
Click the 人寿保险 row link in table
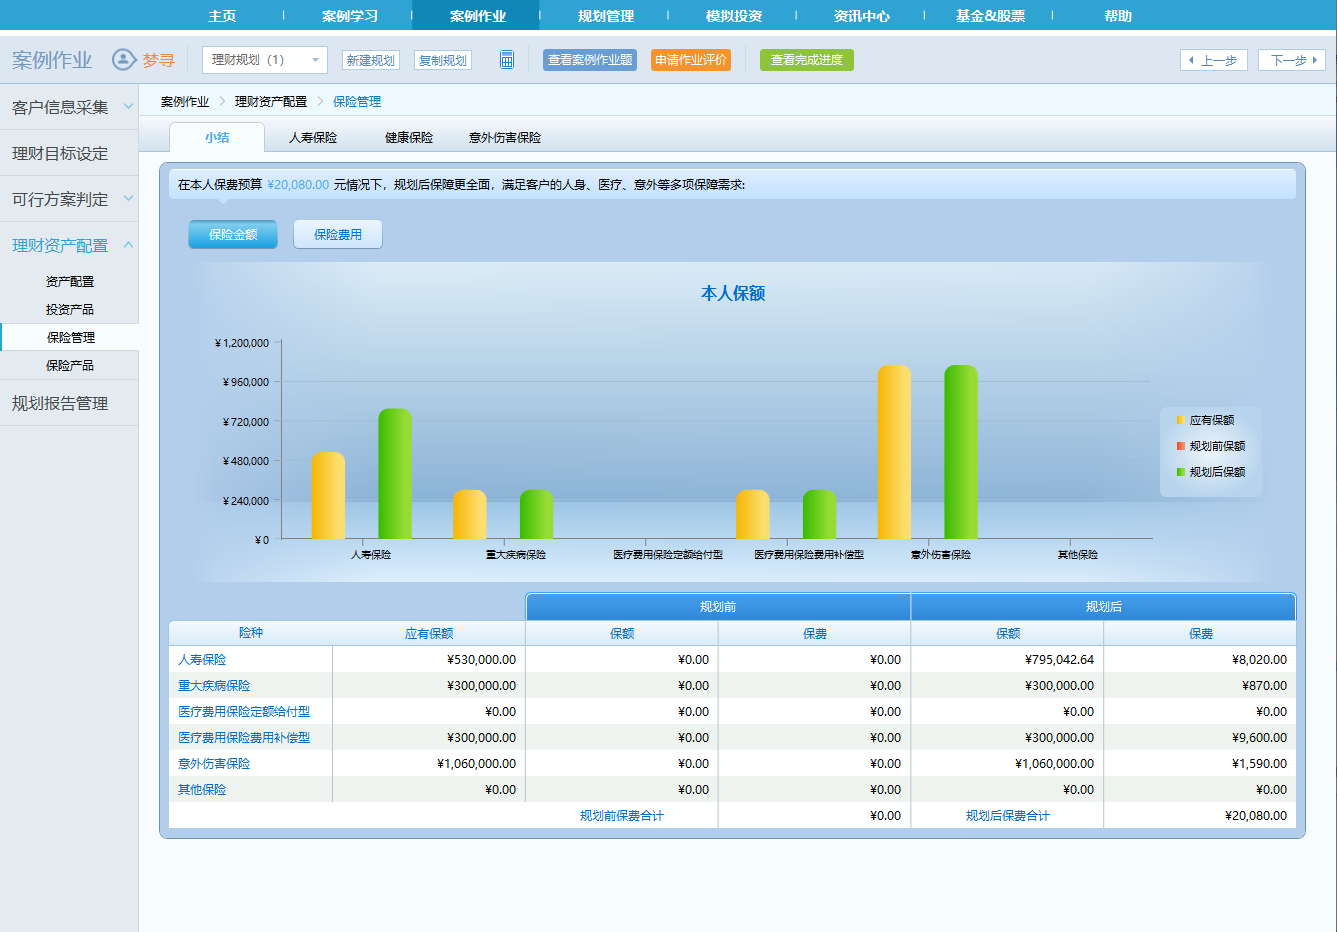tap(202, 660)
